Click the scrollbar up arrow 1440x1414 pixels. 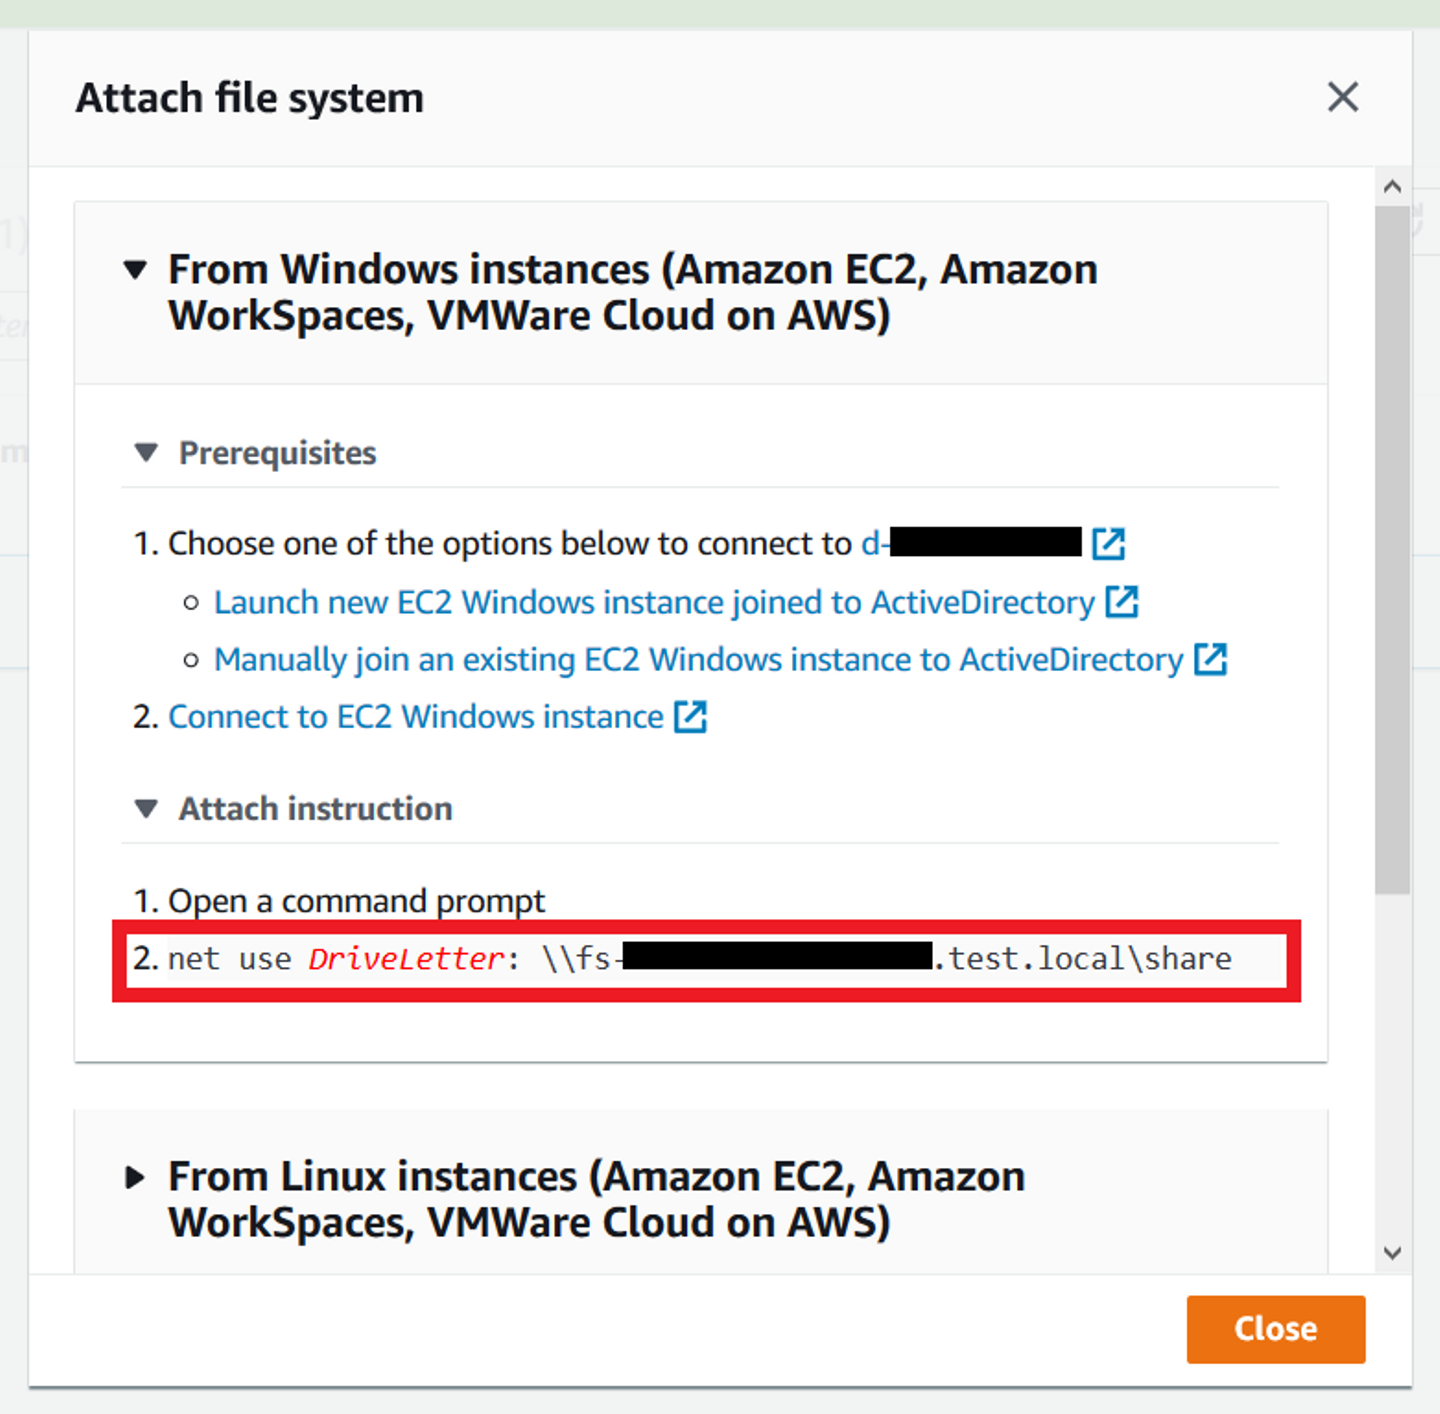[1392, 187]
